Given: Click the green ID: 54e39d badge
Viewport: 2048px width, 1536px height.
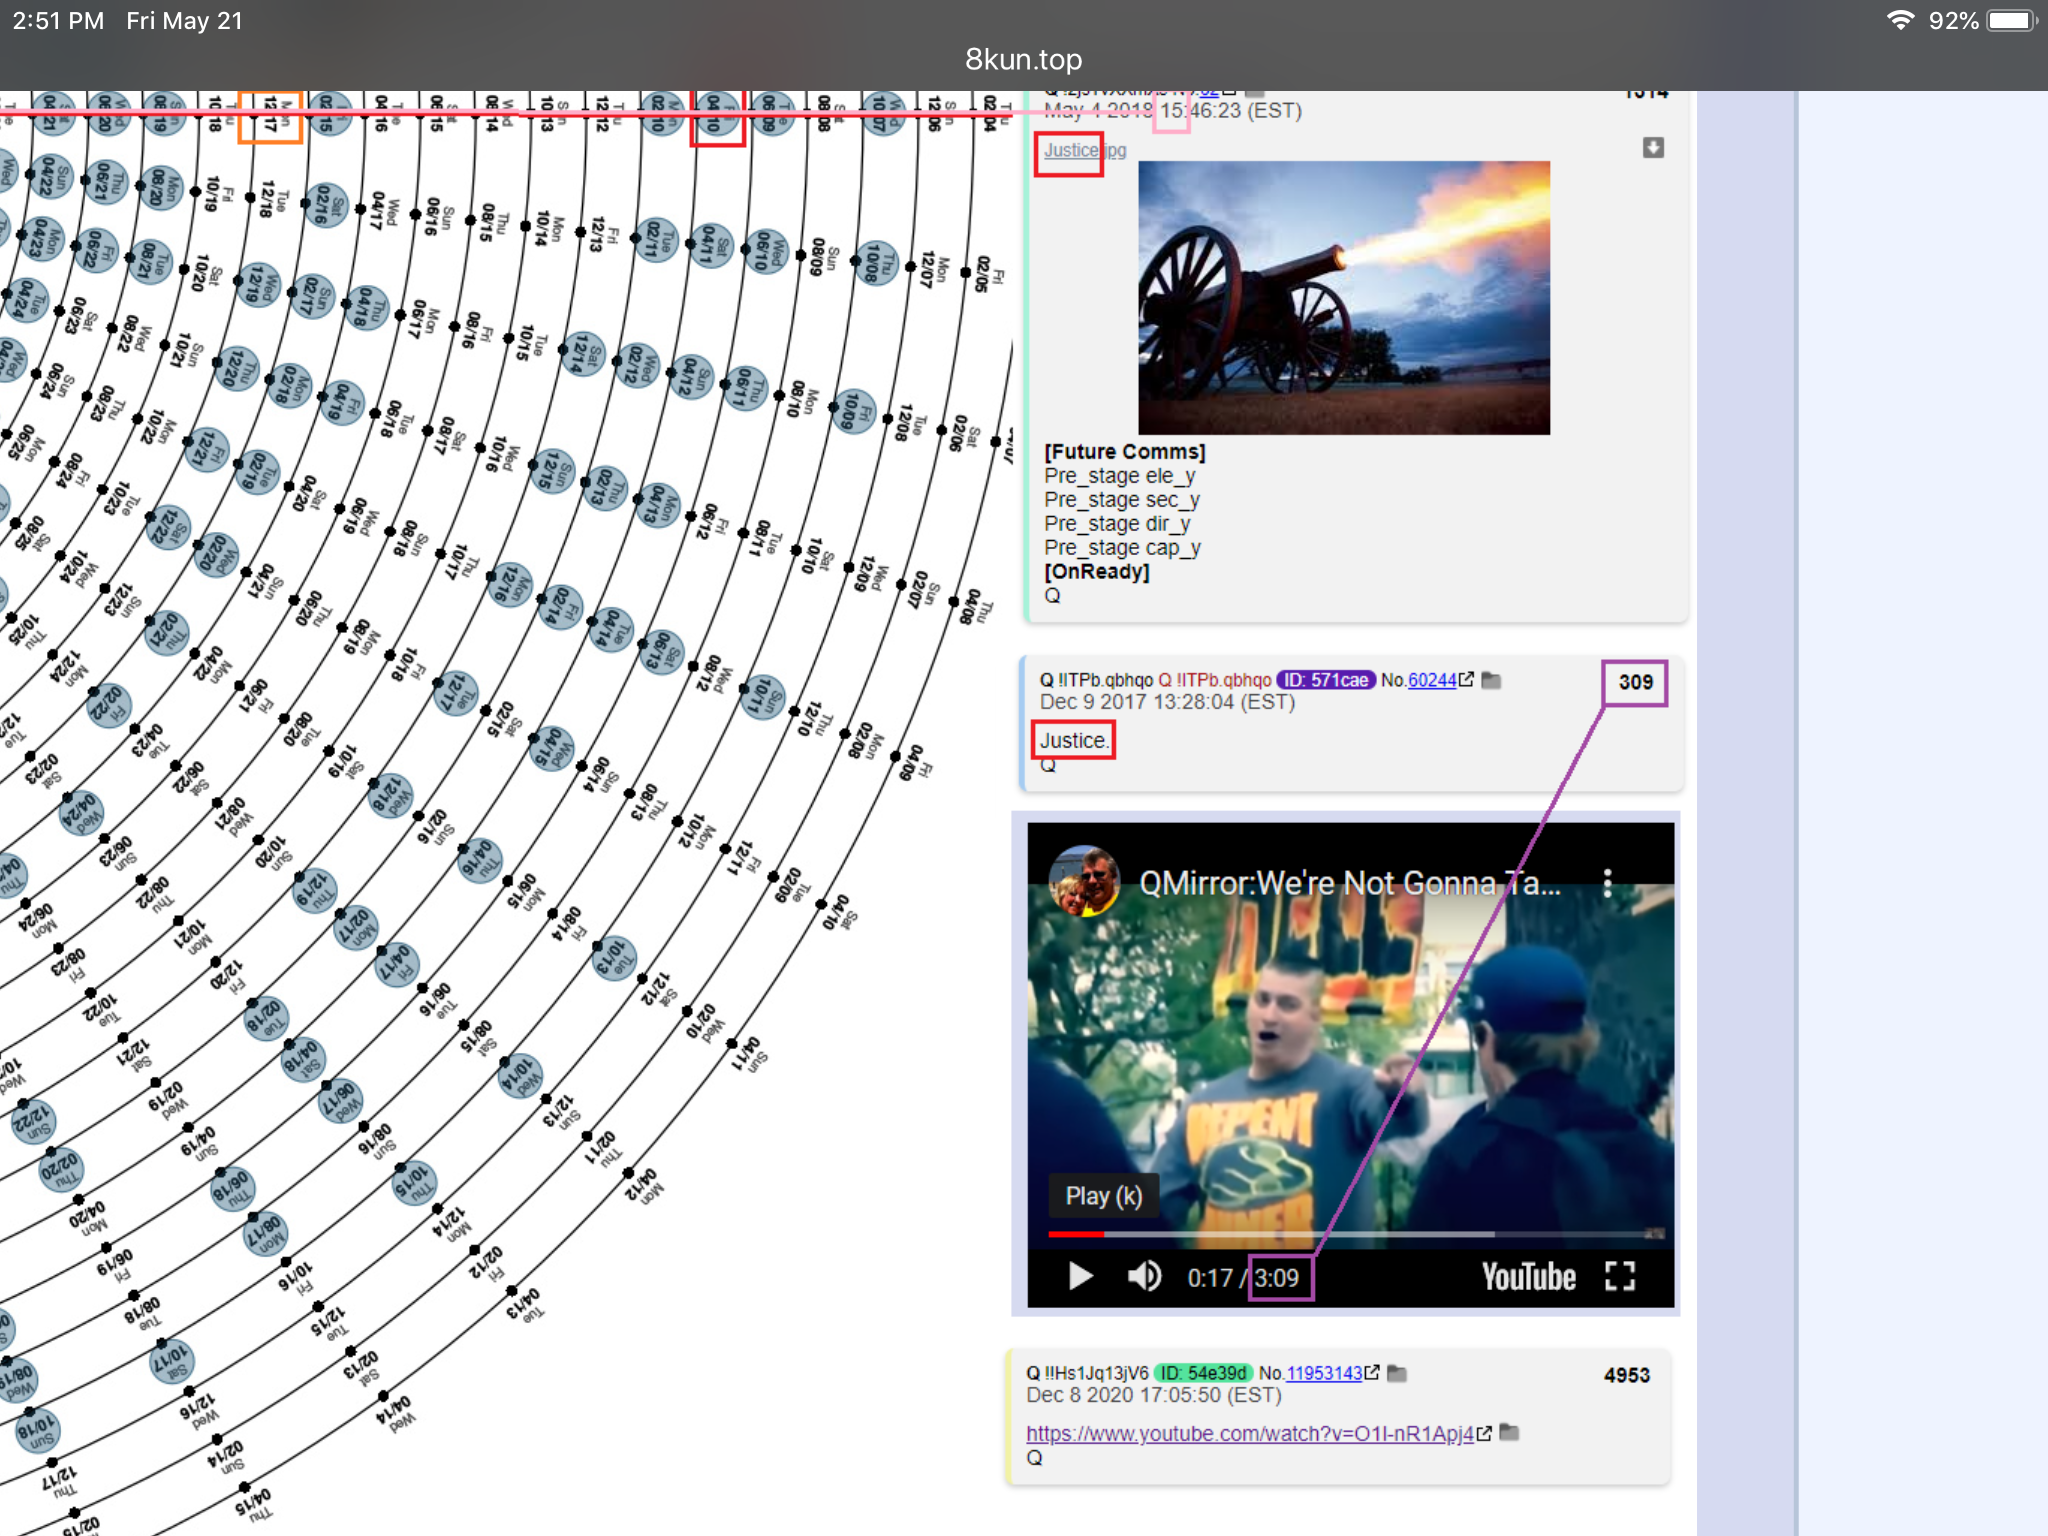Looking at the screenshot, I should (1203, 1374).
